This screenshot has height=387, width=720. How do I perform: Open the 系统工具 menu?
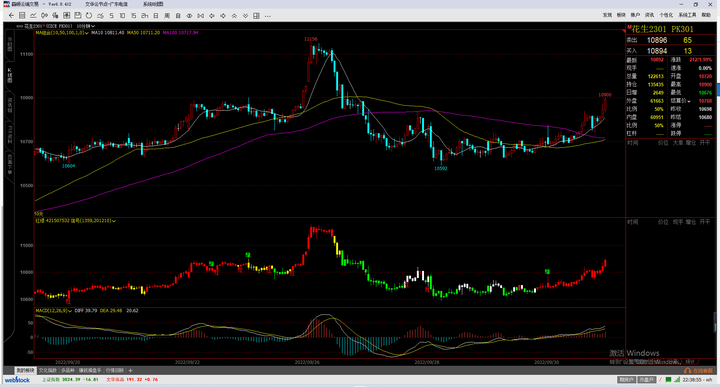pyautogui.click(x=687, y=15)
